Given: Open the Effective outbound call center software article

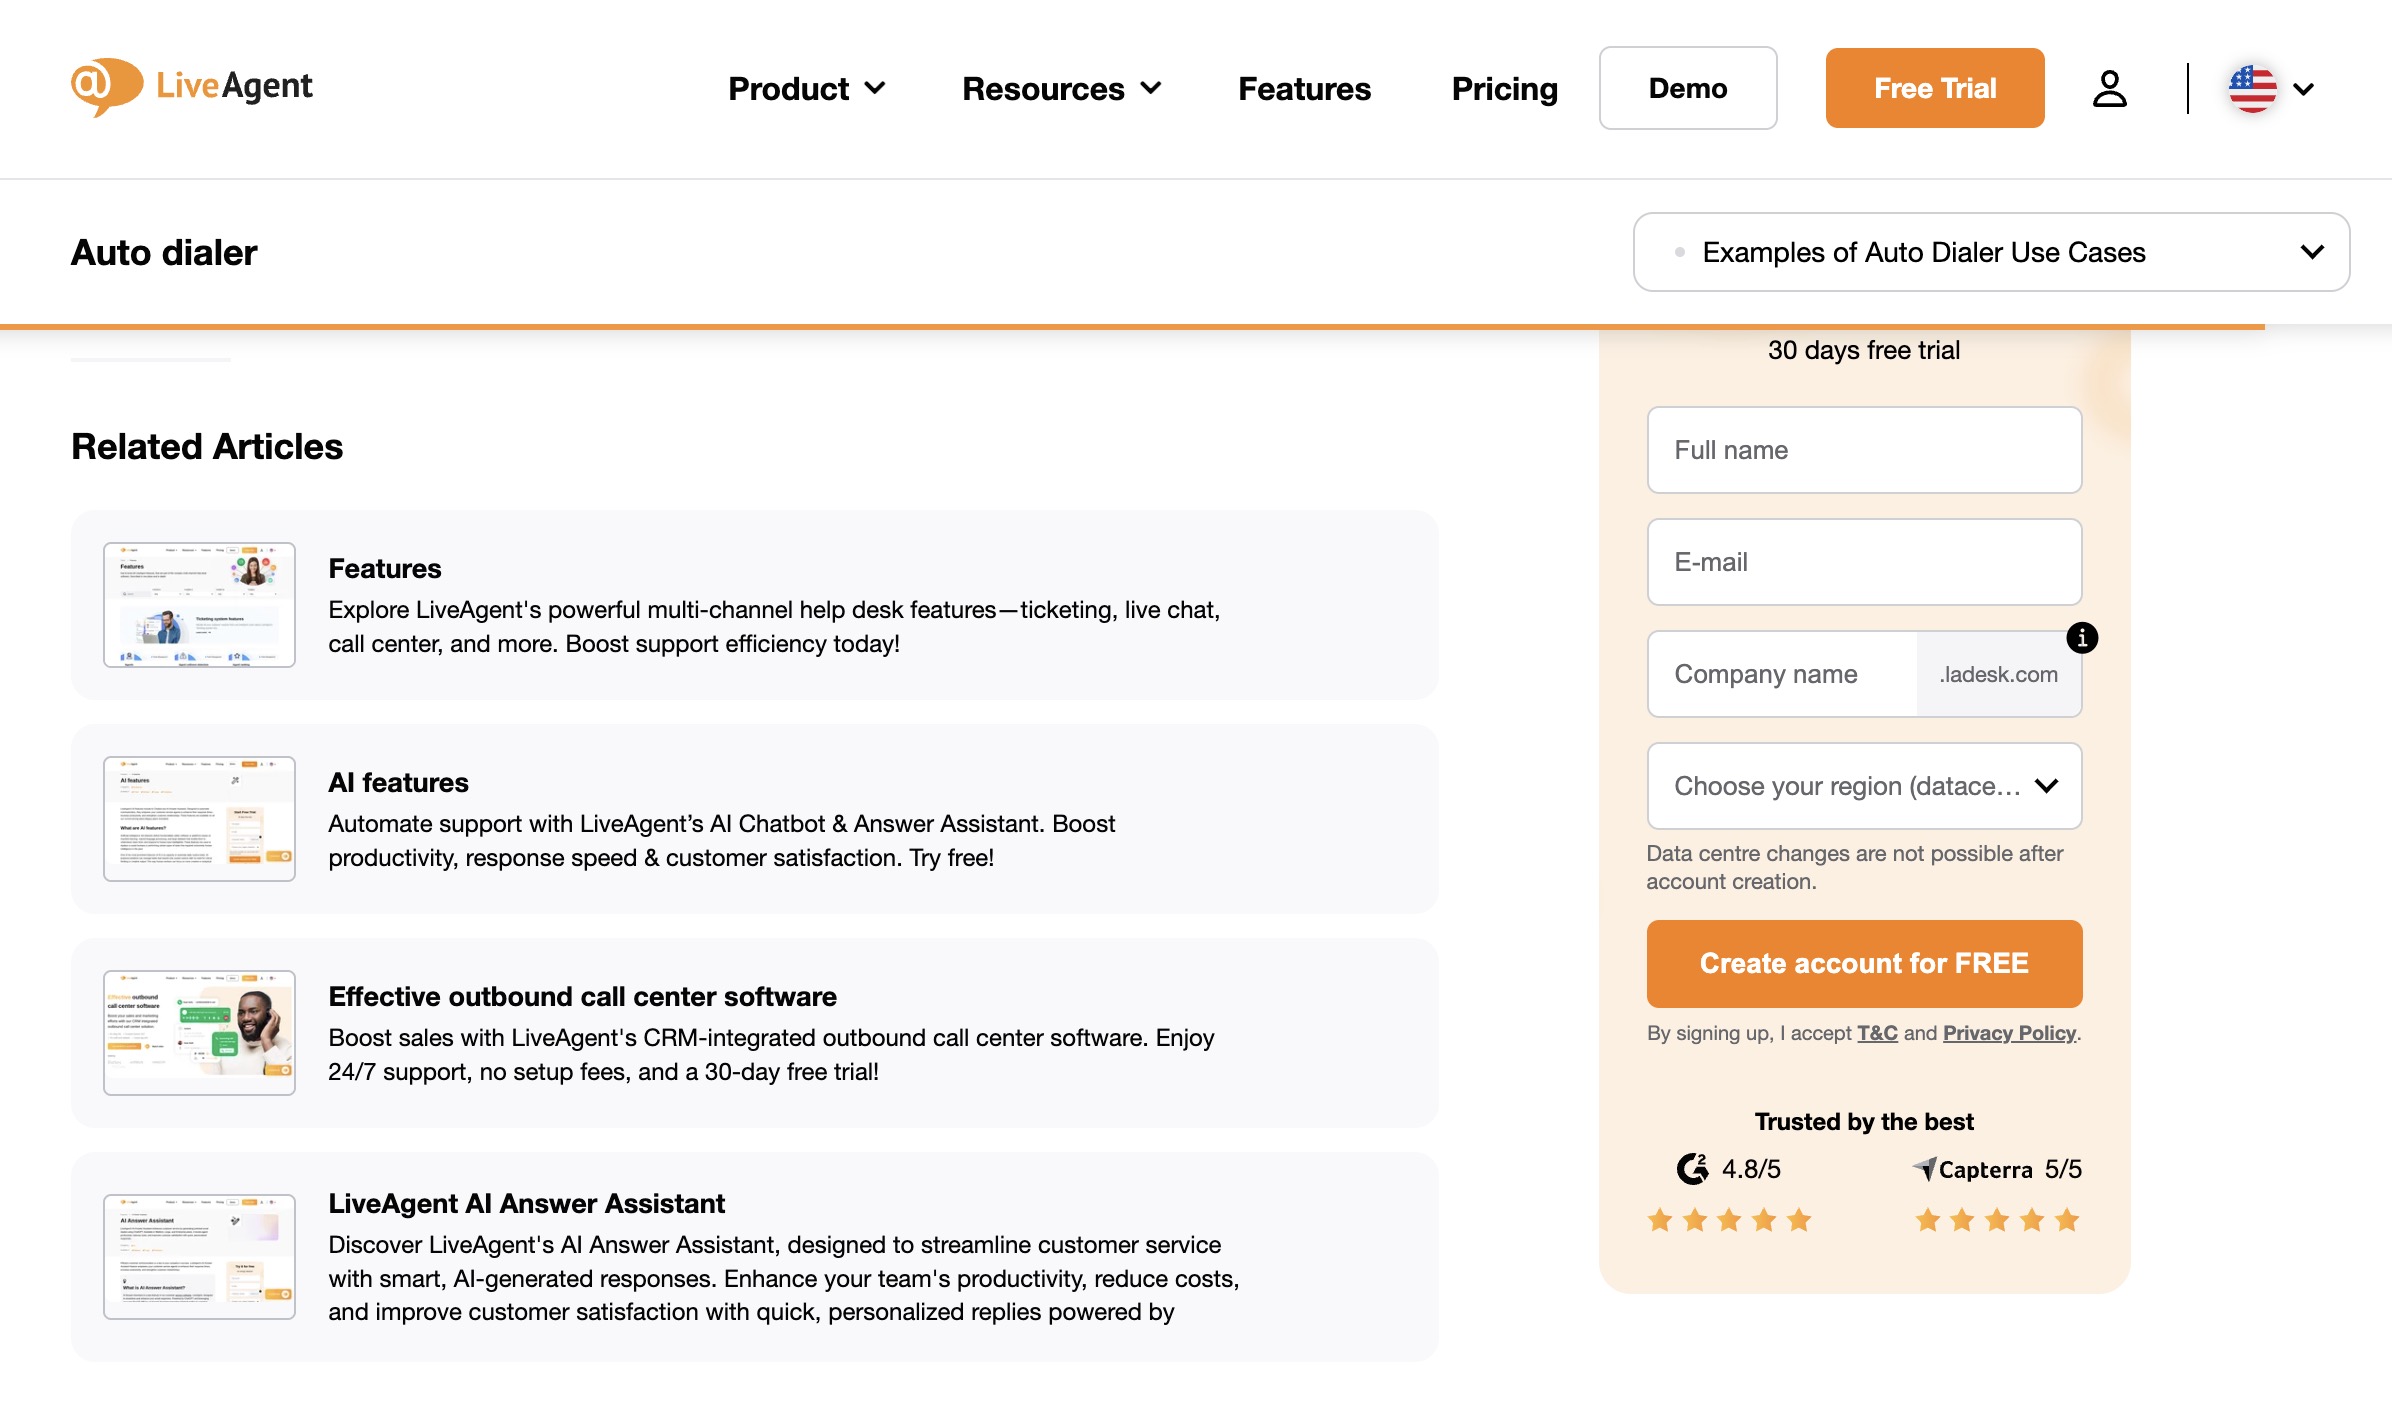Looking at the screenshot, I should coord(583,996).
